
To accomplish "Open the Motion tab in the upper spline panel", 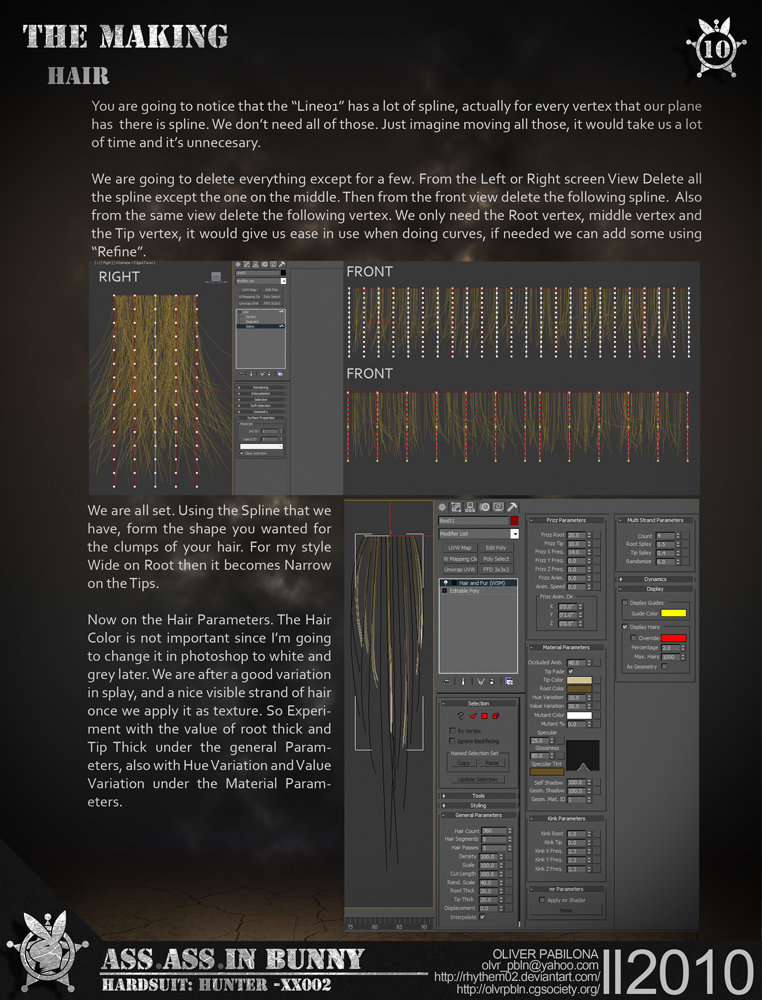I will click(265, 264).
